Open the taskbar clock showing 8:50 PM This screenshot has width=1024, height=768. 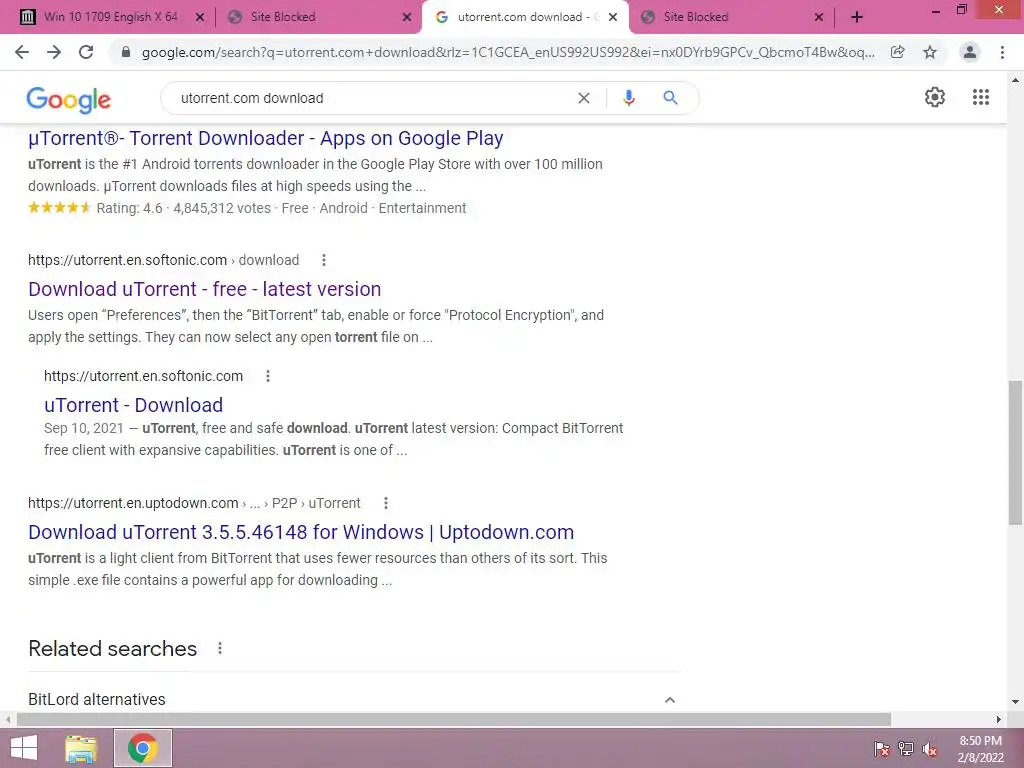point(980,749)
